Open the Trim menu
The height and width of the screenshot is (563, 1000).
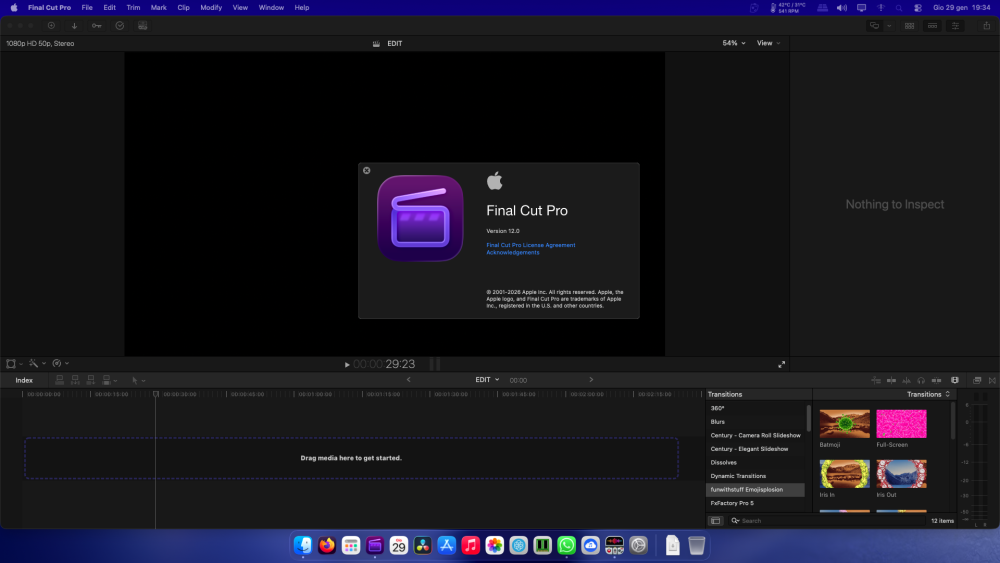tap(133, 8)
